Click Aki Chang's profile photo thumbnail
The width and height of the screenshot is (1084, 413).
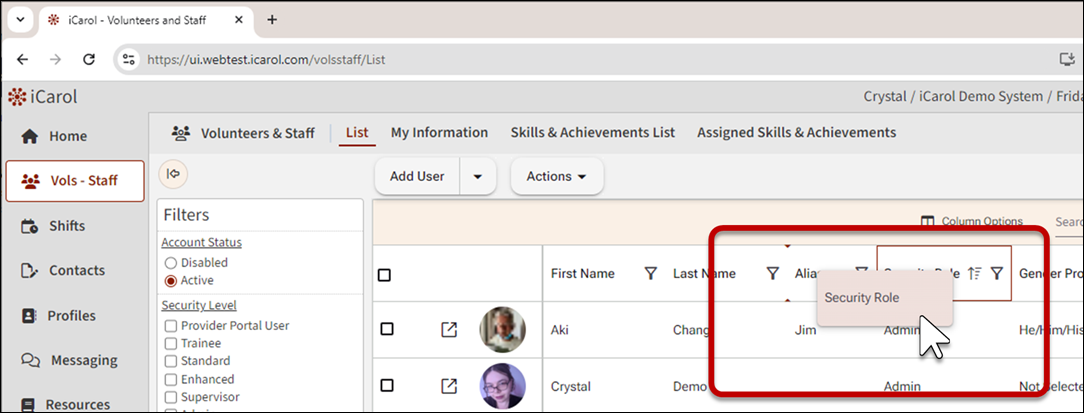coord(501,330)
